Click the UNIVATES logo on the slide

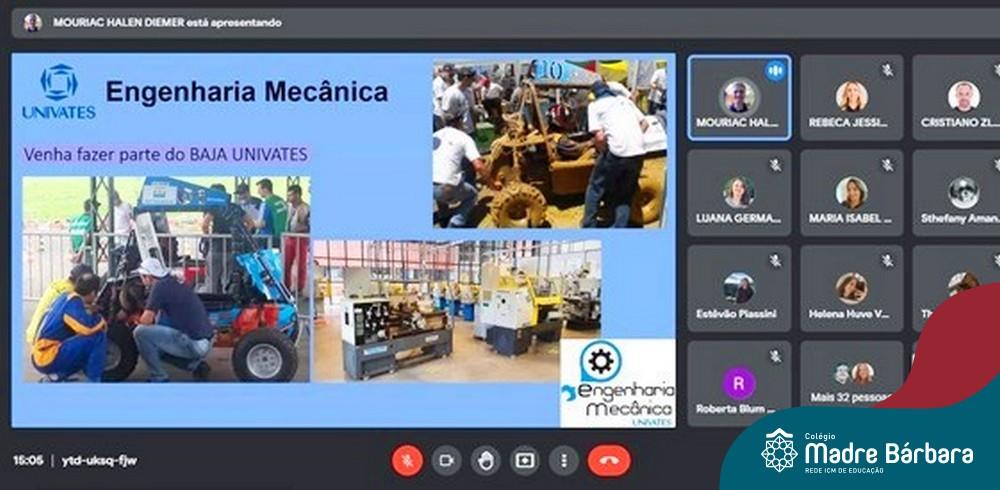click(x=59, y=91)
